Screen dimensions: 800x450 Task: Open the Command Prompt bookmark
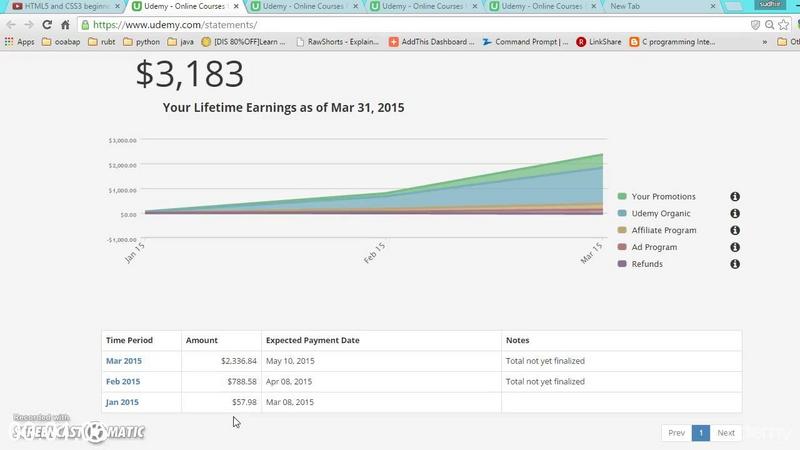tap(526, 42)
